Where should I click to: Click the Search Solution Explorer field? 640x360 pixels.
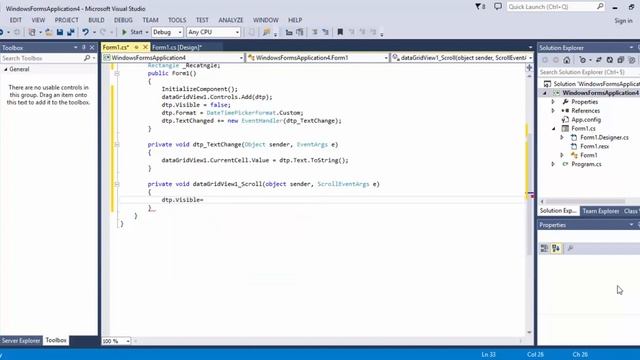(x=589, y=72)
